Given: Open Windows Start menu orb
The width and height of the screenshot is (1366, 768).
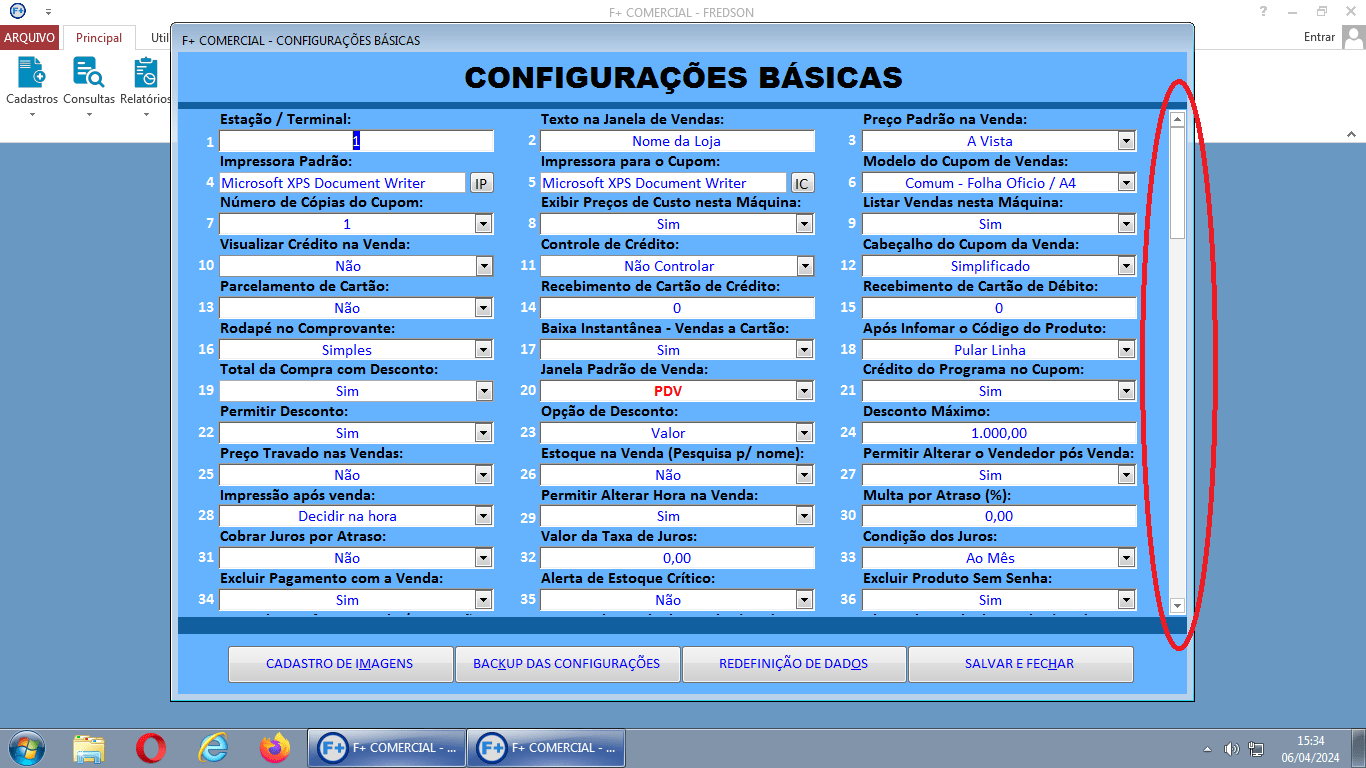Looking at the screenshot, I should click(25, 747).
